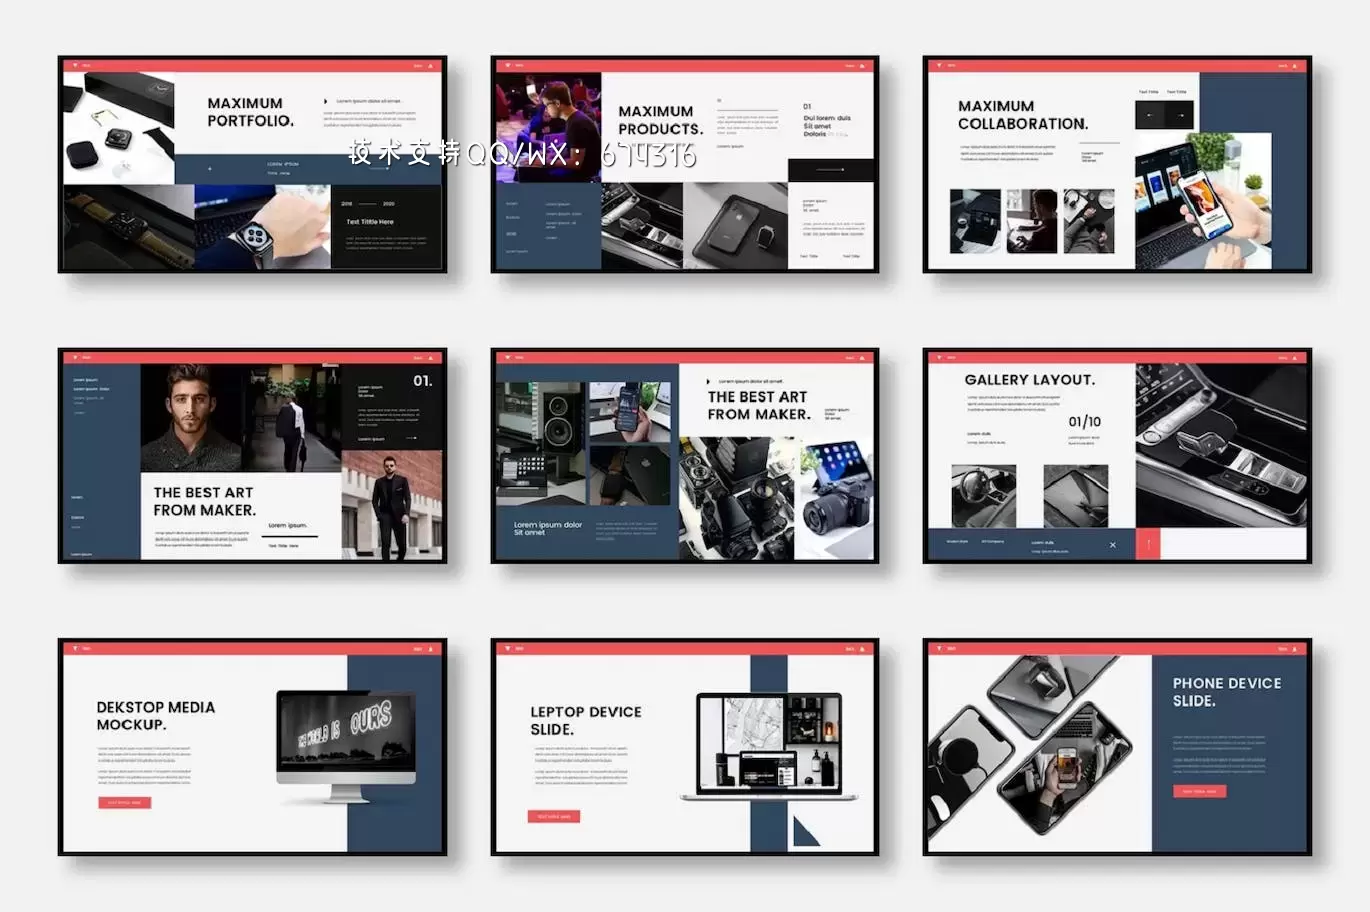Viewport: 1370px width, 912px height.
Task: Expand the arrow next to Maximum Products' 01 item
Action: [718, 101]
